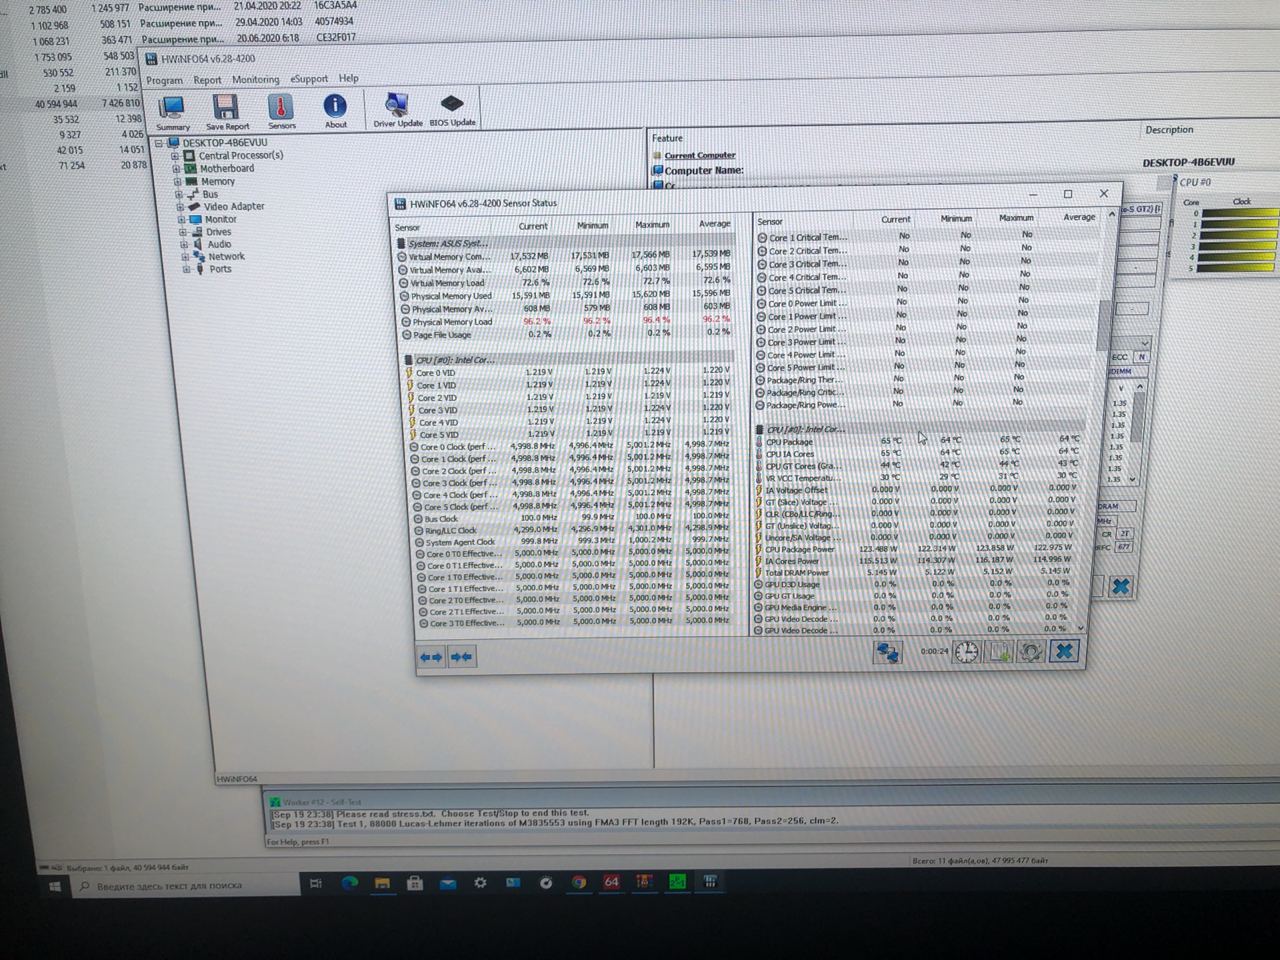
Task: Click the BIOS Update chip icon
Action: (x=452, y=109)
